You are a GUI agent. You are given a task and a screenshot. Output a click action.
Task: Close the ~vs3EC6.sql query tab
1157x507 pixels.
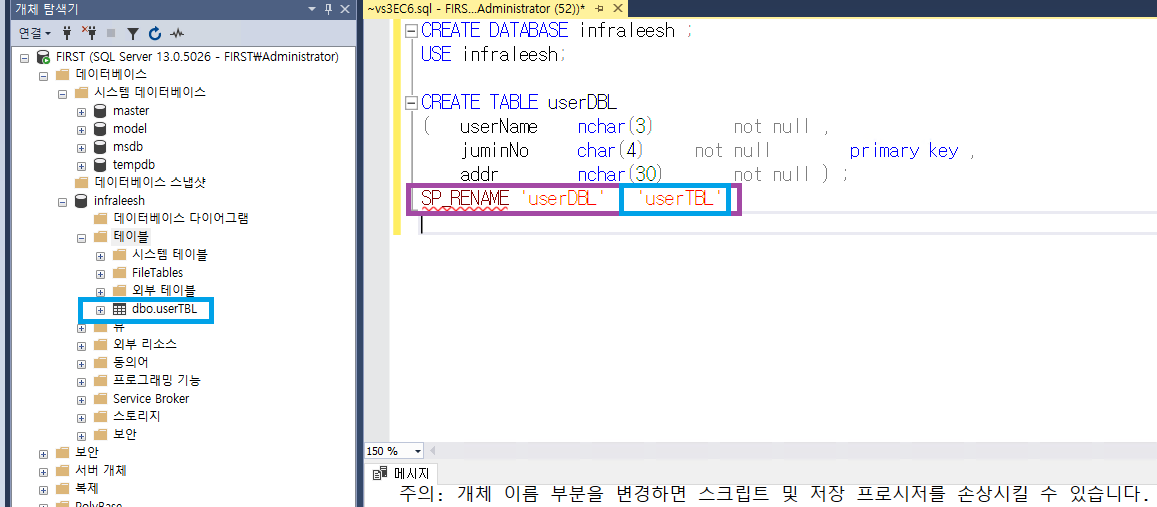click(x=618, y=9)
